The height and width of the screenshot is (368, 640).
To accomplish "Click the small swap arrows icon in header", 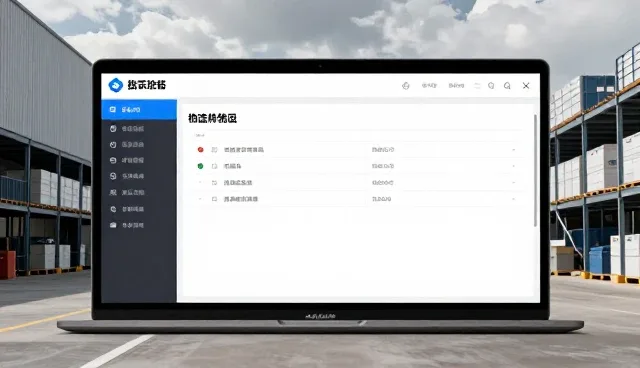I will (x=477, y=86).
